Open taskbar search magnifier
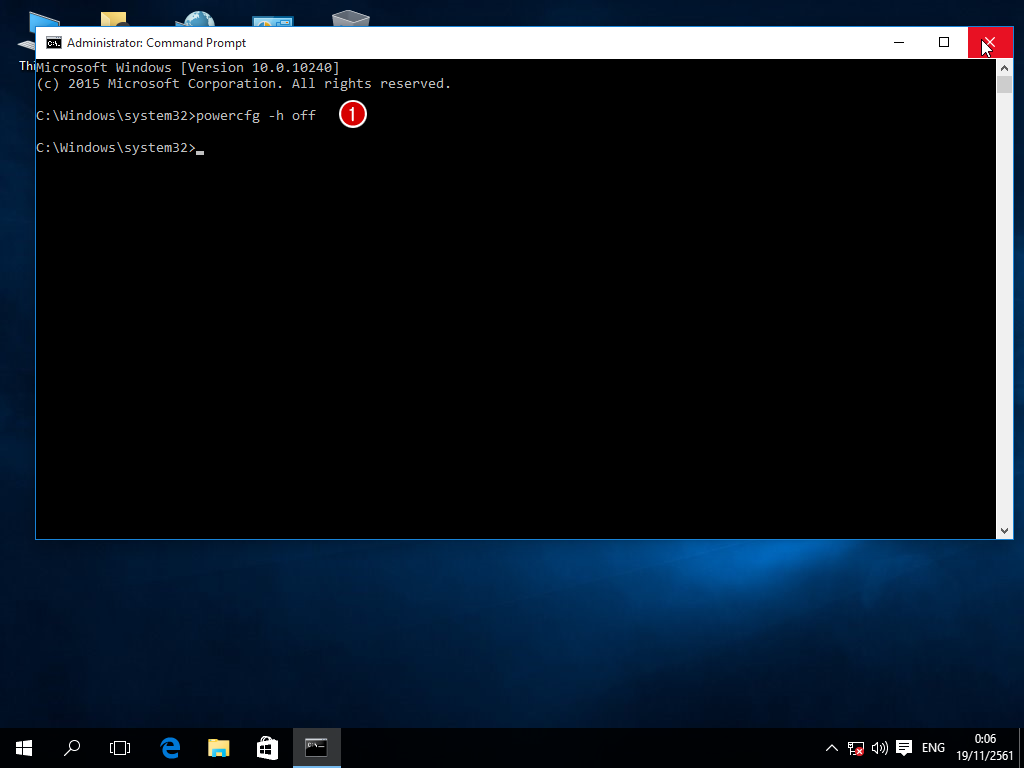The height and width of the screenshot is (768, 1024). 72,747
